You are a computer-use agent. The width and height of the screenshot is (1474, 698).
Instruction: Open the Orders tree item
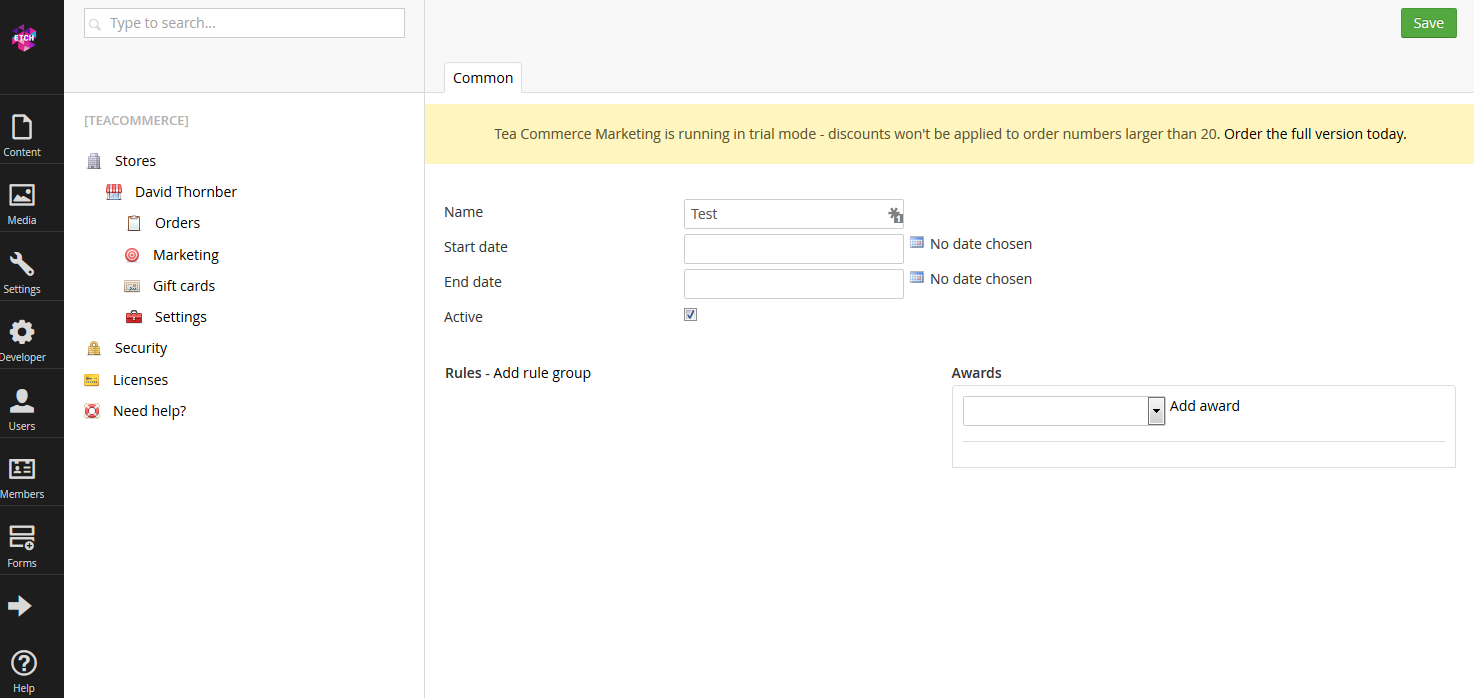pyautogui.click(x=177, y=223)
